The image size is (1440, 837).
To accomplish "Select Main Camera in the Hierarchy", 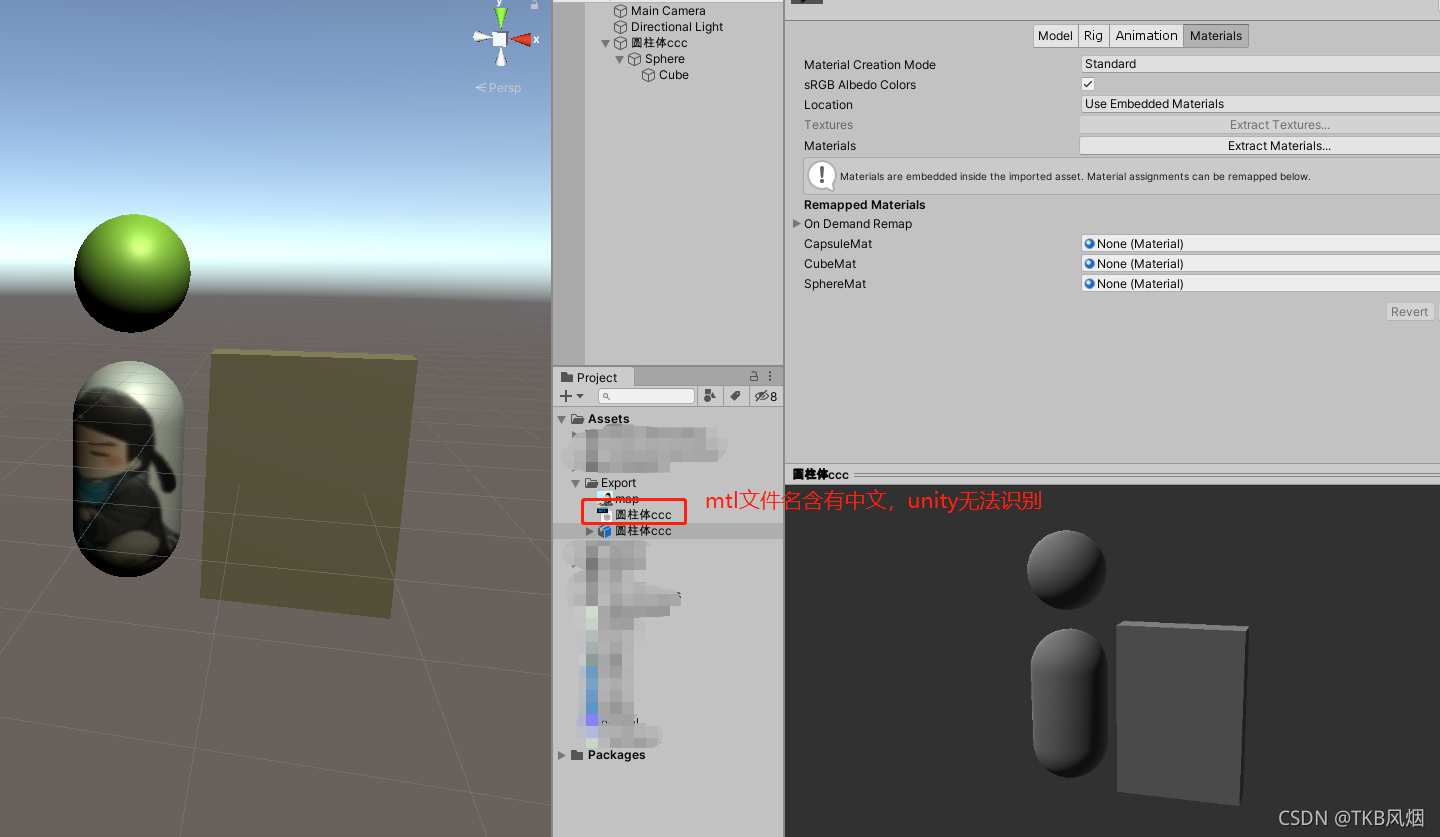I will pos(668,11).
